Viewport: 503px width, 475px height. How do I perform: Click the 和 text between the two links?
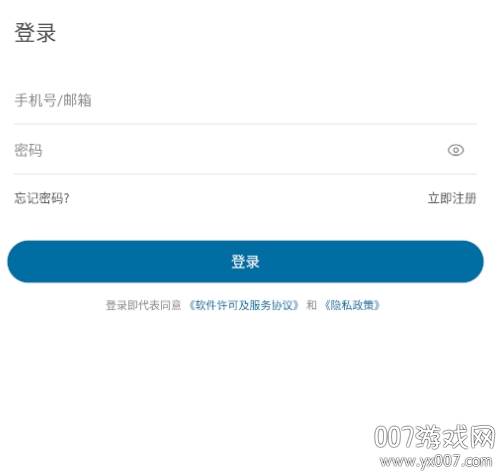pos(311,305)
